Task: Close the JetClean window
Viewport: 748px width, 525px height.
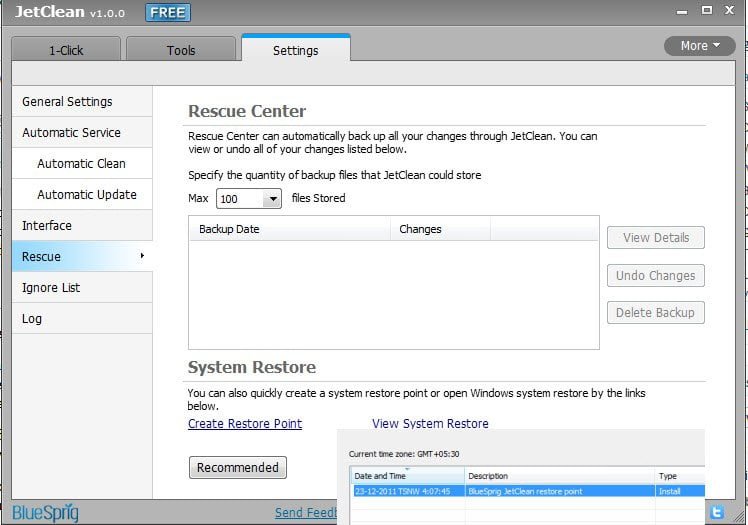Action: coord(729,10)
